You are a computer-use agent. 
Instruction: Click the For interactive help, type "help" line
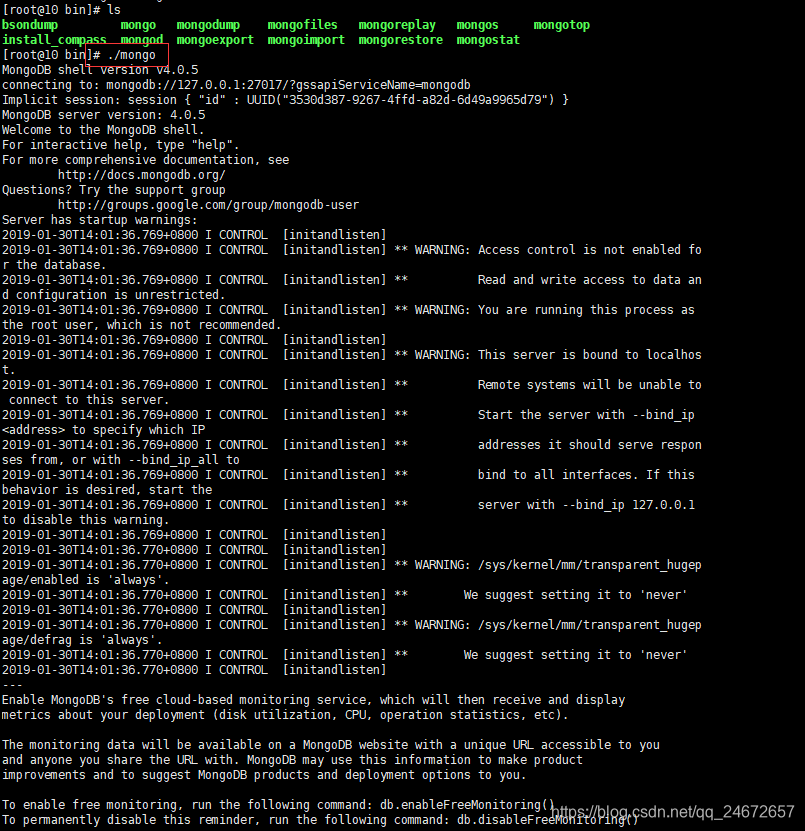[x=120, y=145]
